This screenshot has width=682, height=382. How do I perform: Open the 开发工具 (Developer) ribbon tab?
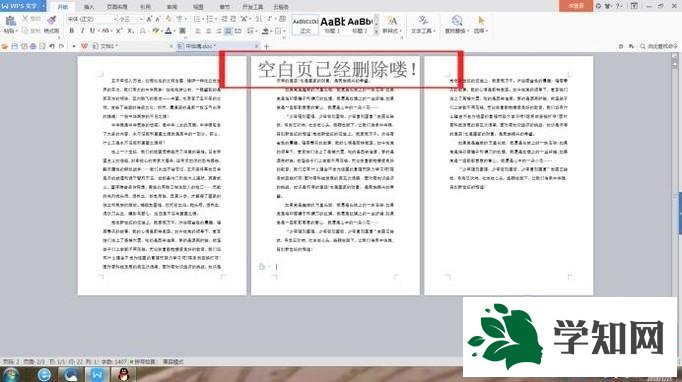click(x=253, y=7)
